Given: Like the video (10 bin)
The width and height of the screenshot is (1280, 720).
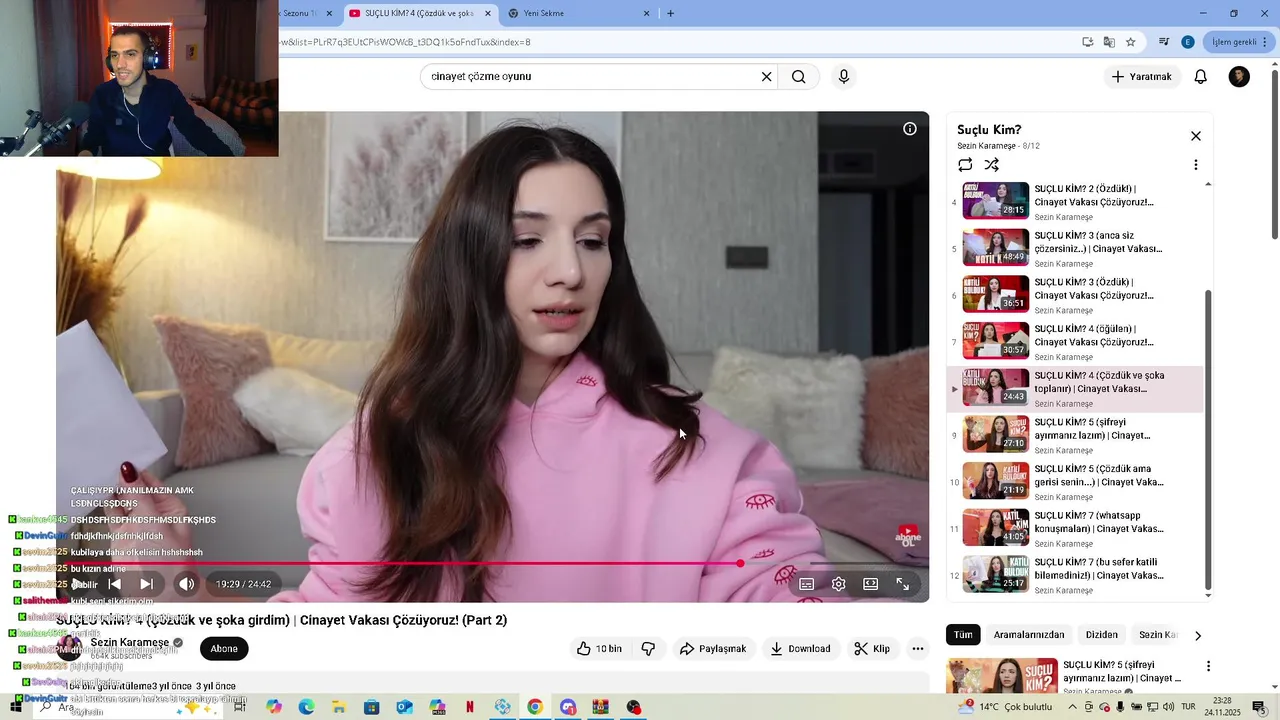Looking at the screenshot, I should pos(599,649).
